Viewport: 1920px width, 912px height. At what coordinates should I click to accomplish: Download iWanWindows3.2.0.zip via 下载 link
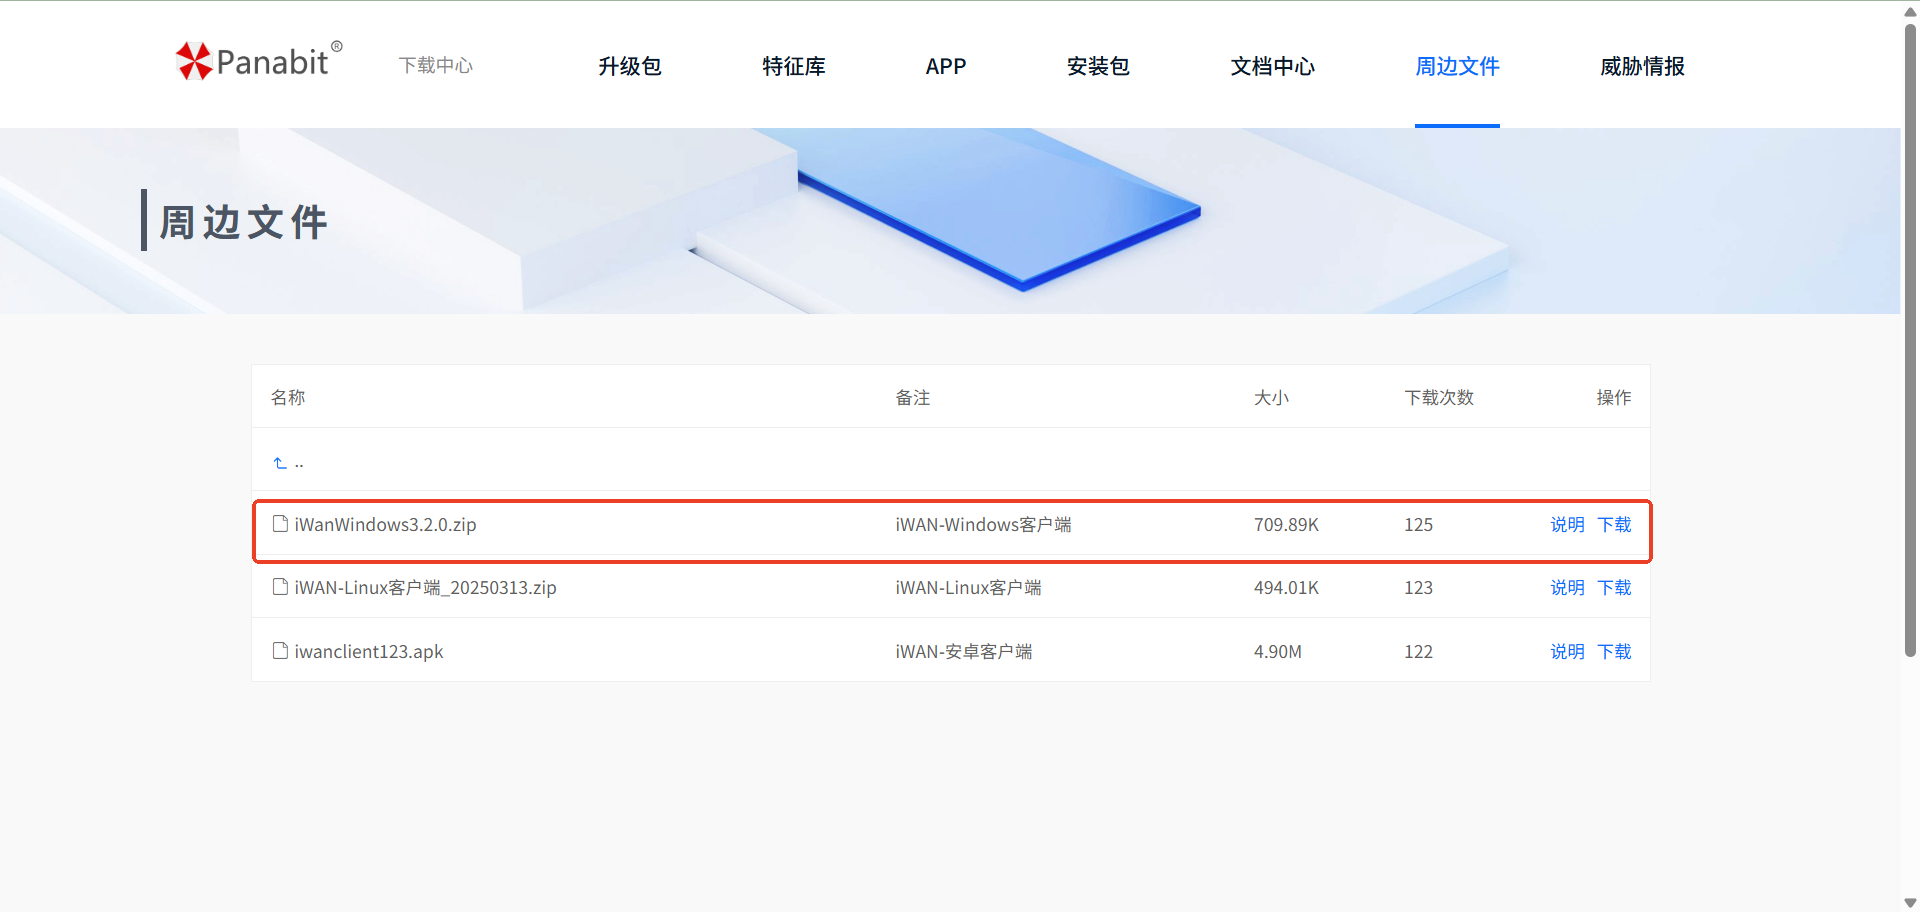(x=1614, y=525)
